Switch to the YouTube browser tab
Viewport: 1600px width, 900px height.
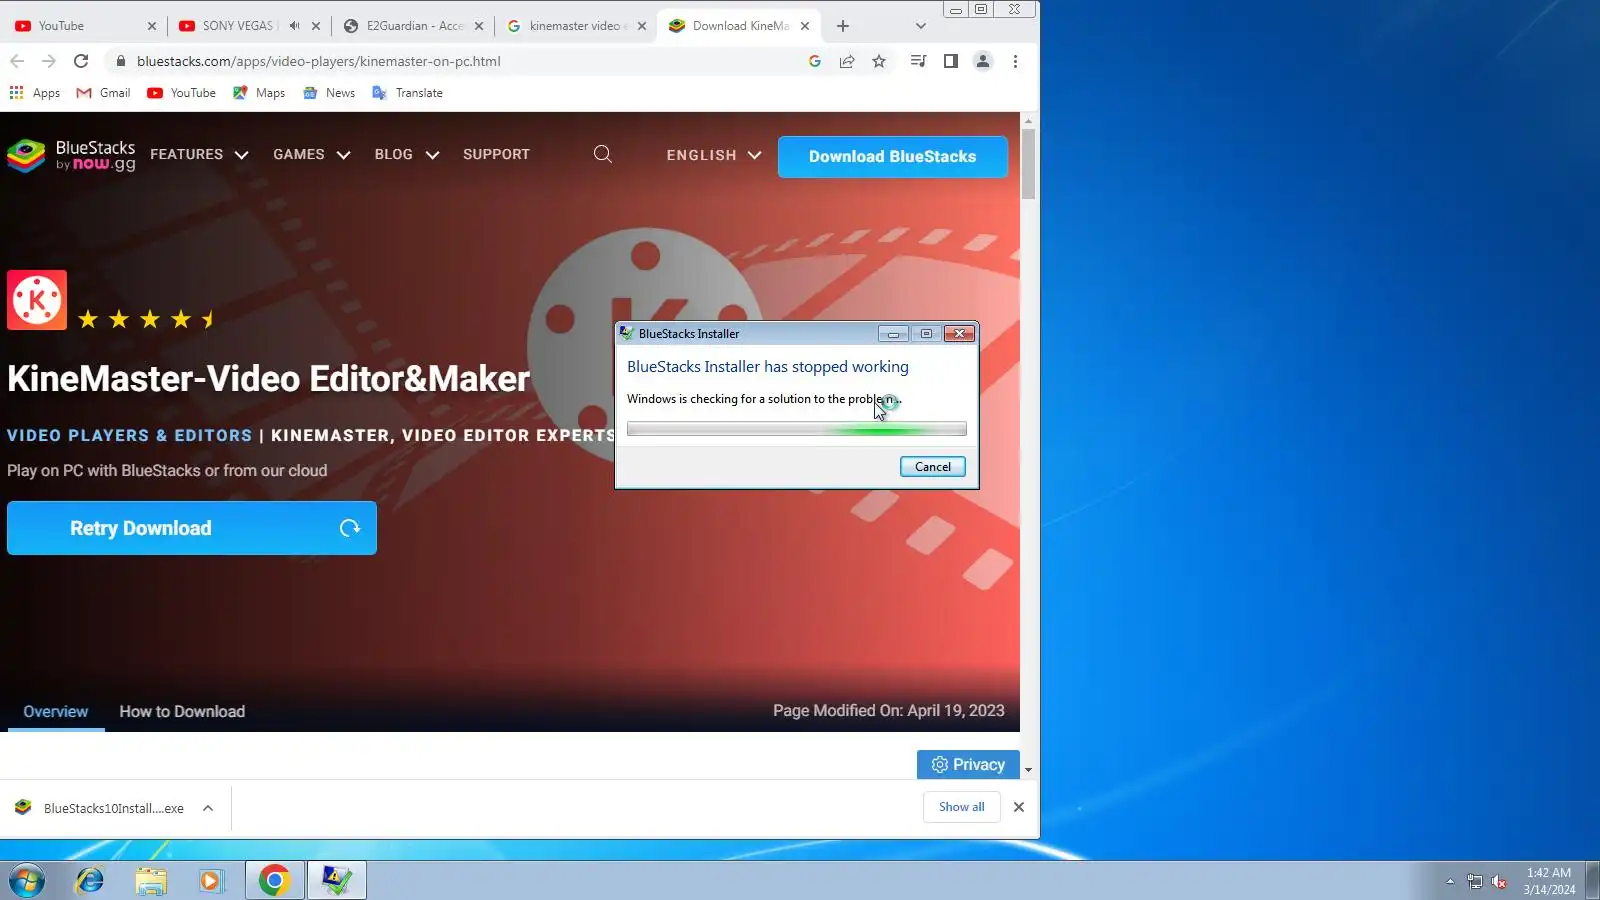86,26
